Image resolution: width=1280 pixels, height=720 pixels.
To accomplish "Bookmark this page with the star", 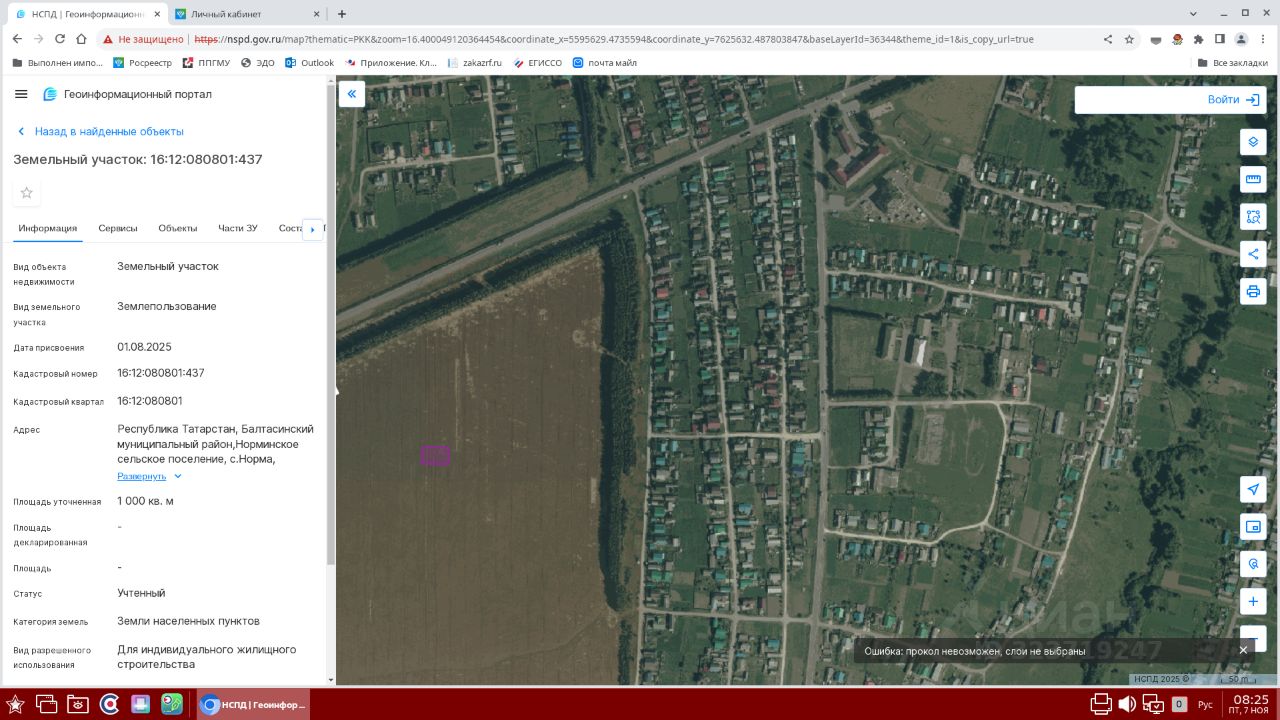I will [x=1129, y=39].
